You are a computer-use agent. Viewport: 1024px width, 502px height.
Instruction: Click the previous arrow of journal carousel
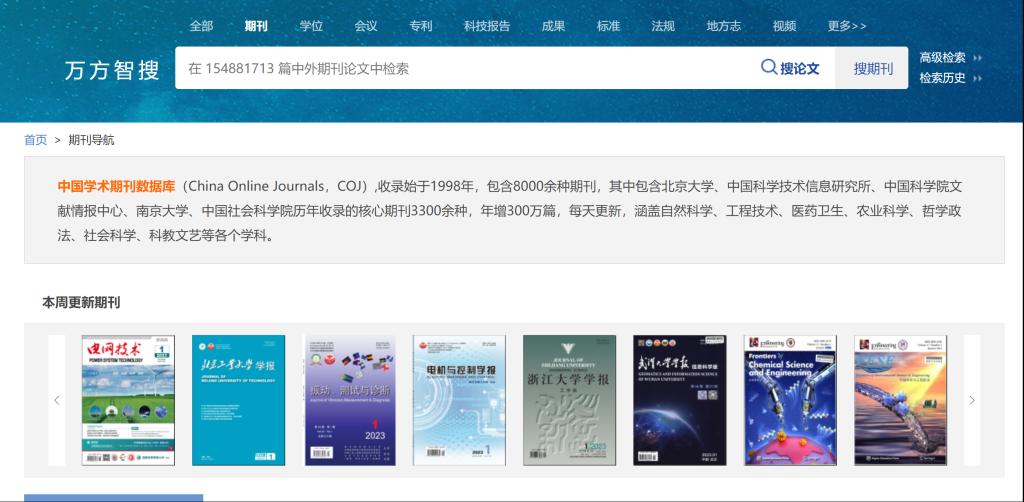57,400
